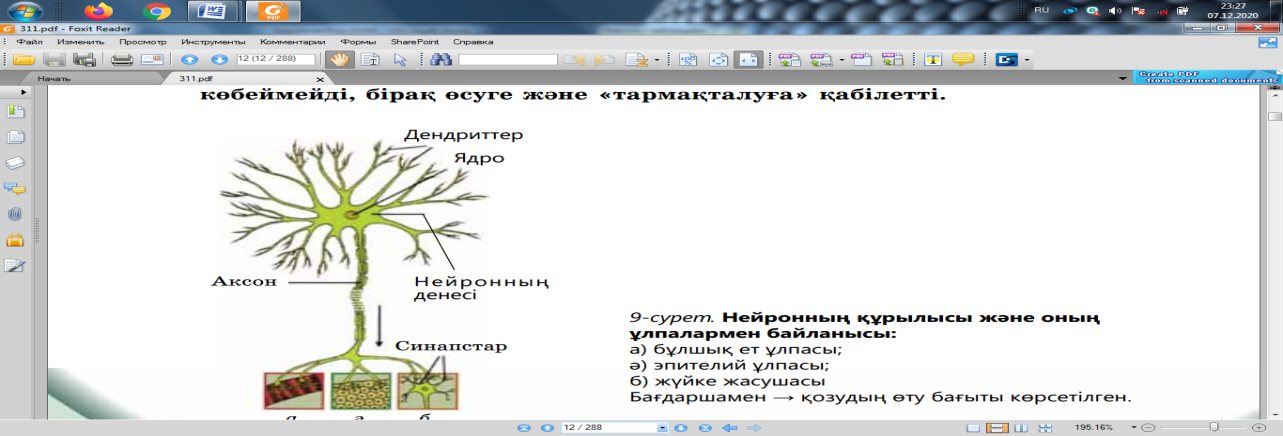This screenshot has width=1283, height=436.
Task: Go to previous page with up arrow
Action: click(190, 60)
